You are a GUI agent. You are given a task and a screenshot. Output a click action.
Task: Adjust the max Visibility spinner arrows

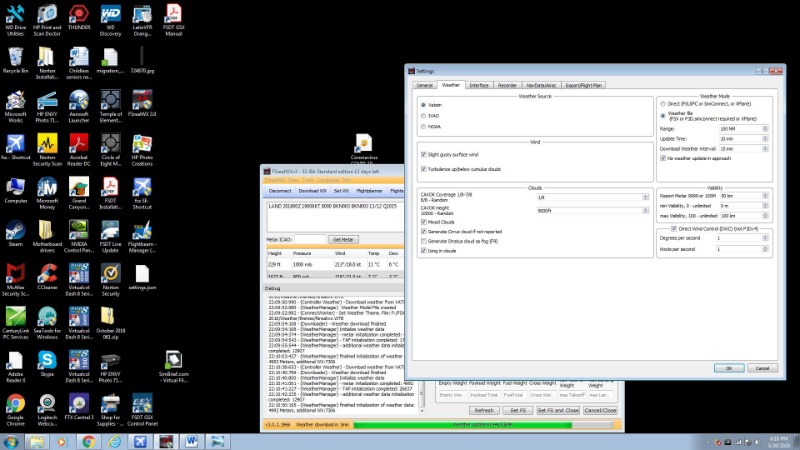click(765, 215)
